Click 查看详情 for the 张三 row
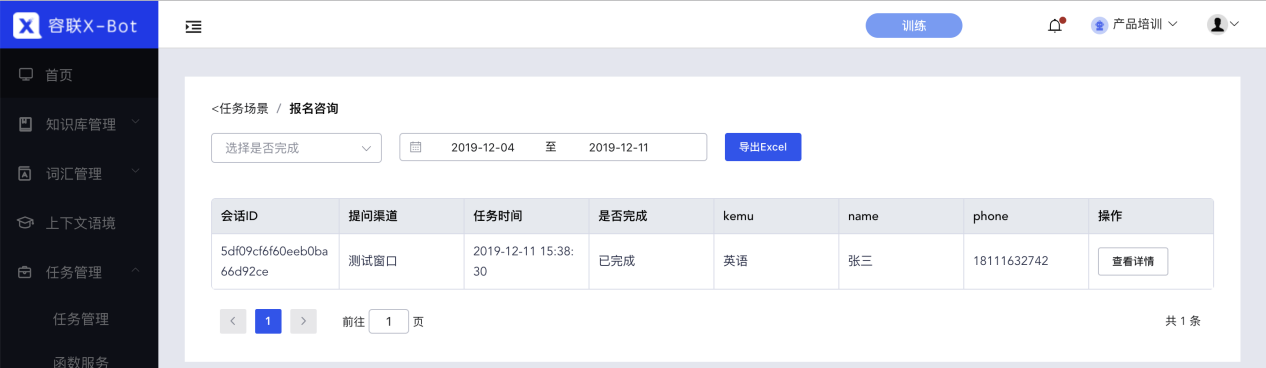 1133,262
